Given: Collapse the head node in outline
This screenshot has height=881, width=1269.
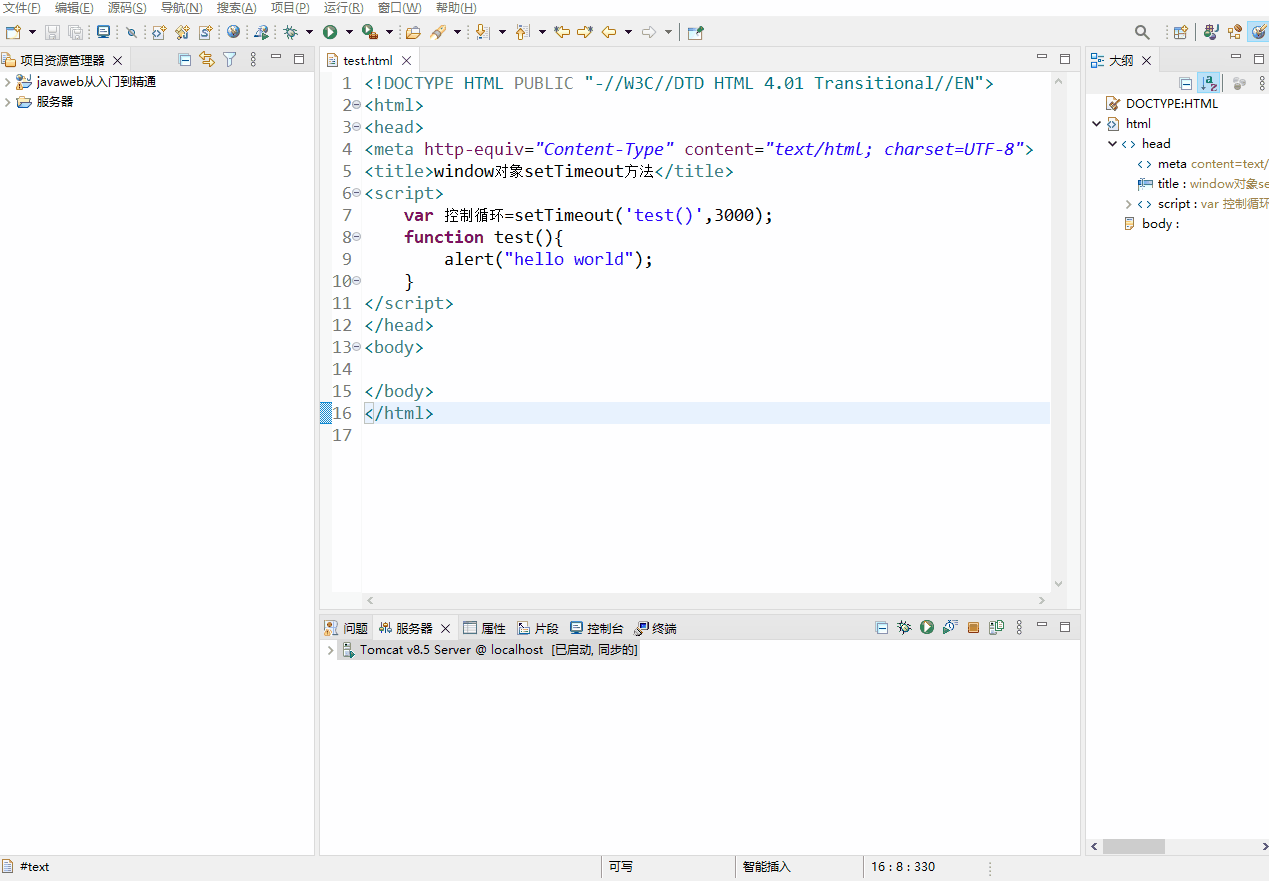Looking at the screenshot, I should (x=1112, y=144).
